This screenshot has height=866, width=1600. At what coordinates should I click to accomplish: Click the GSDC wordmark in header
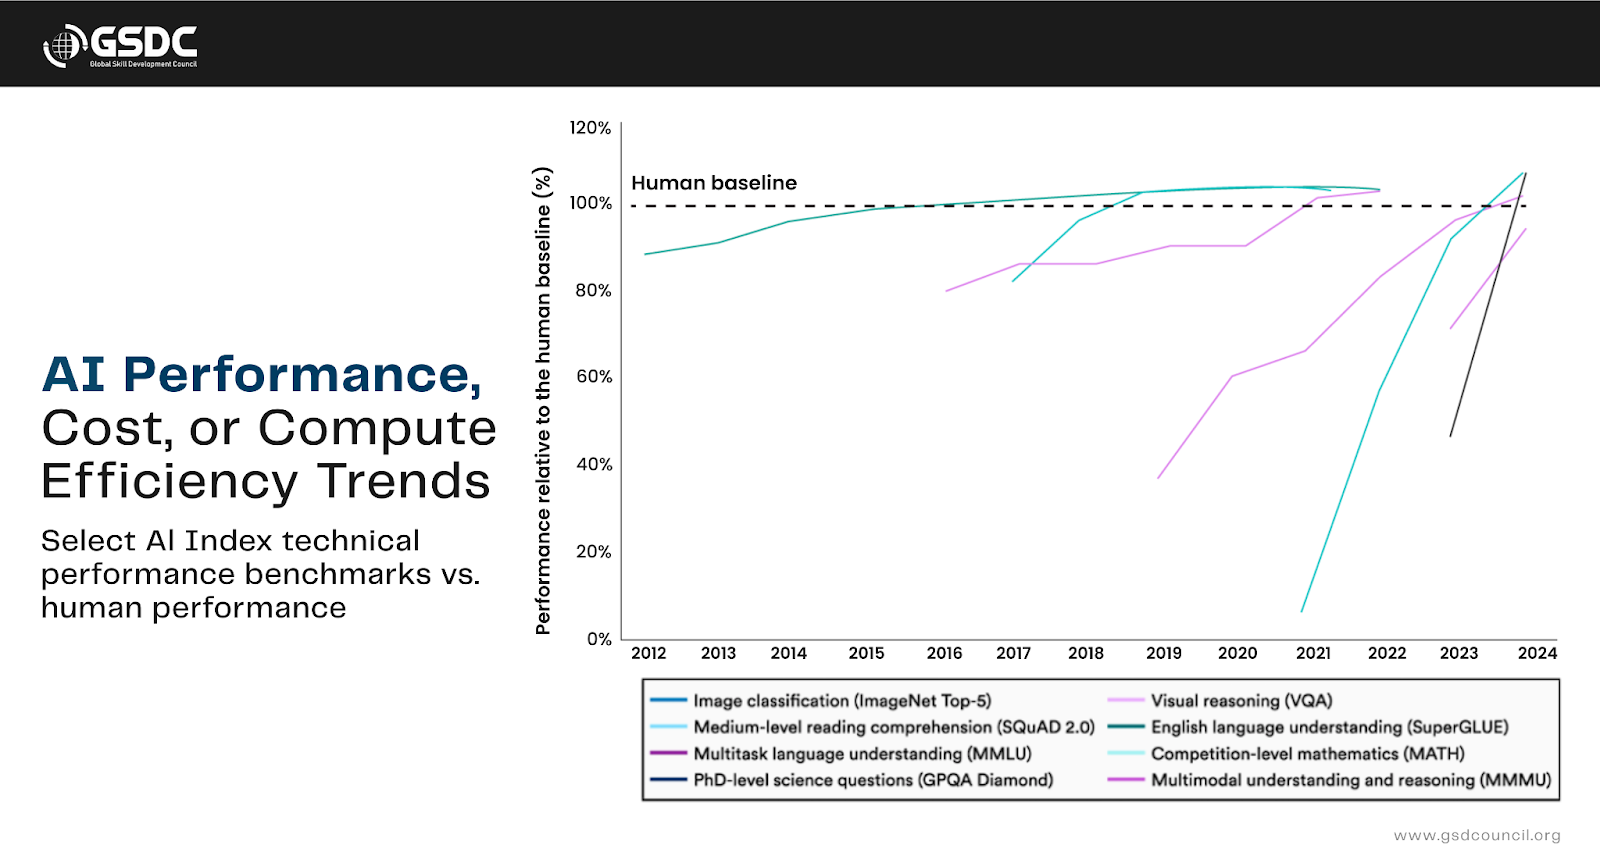(144, 42)
